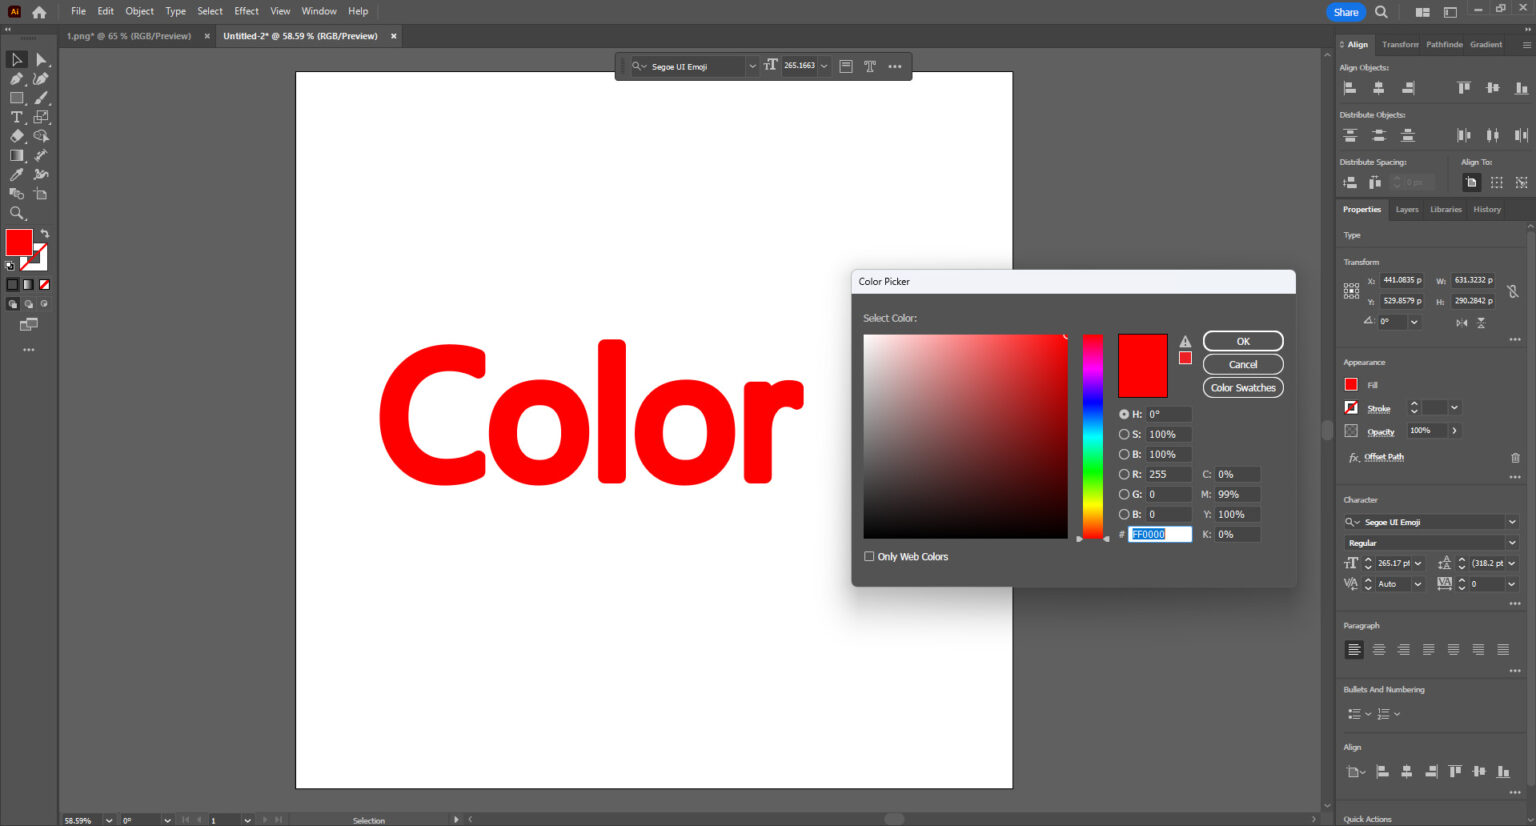Select the S radio button in Color Picker

point(1123,433)
